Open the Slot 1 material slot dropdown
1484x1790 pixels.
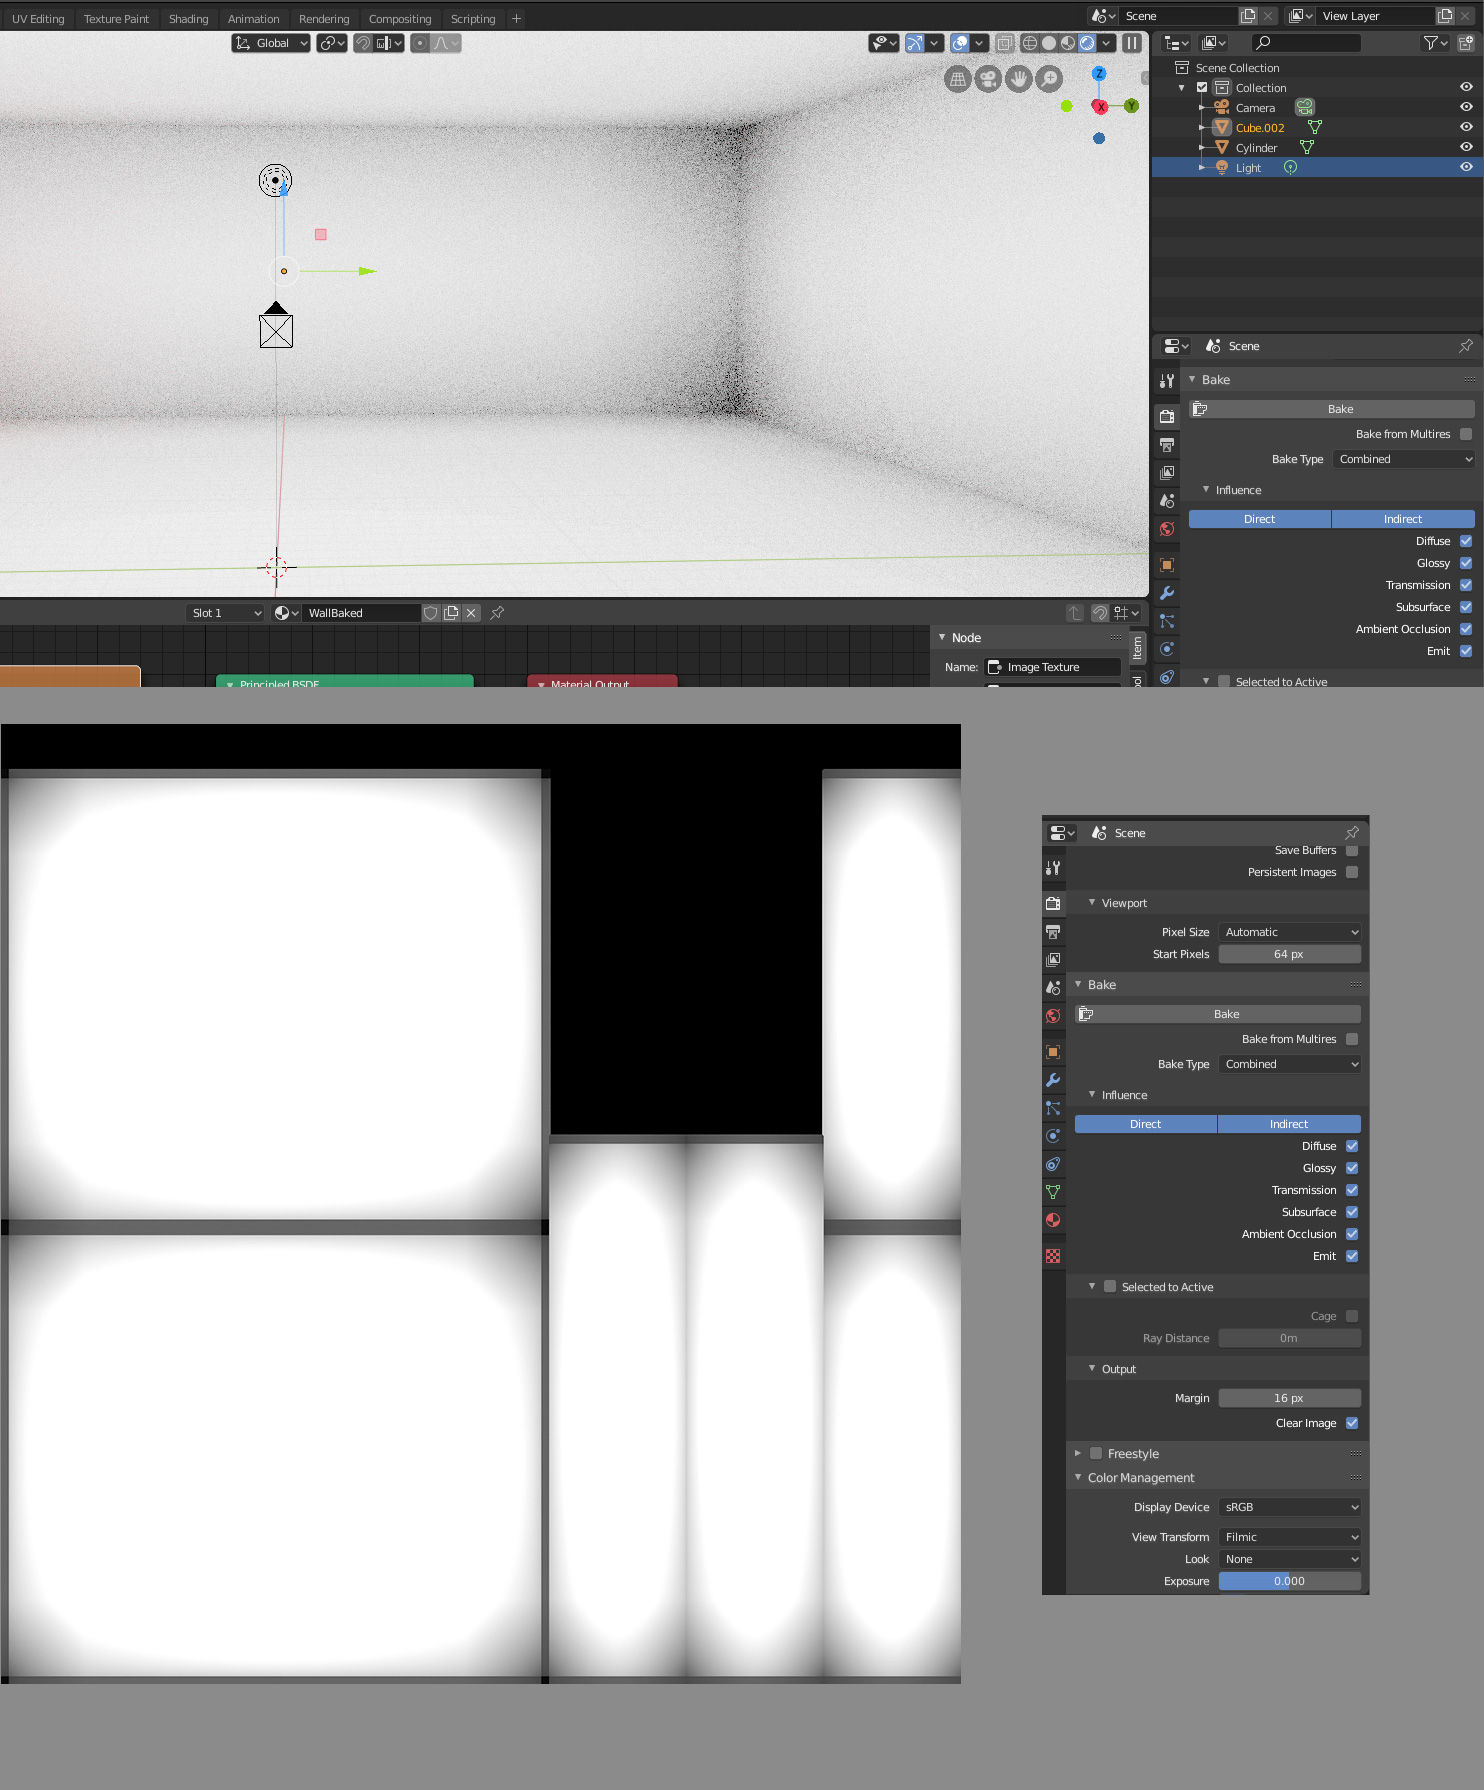(x=226, y=613)
